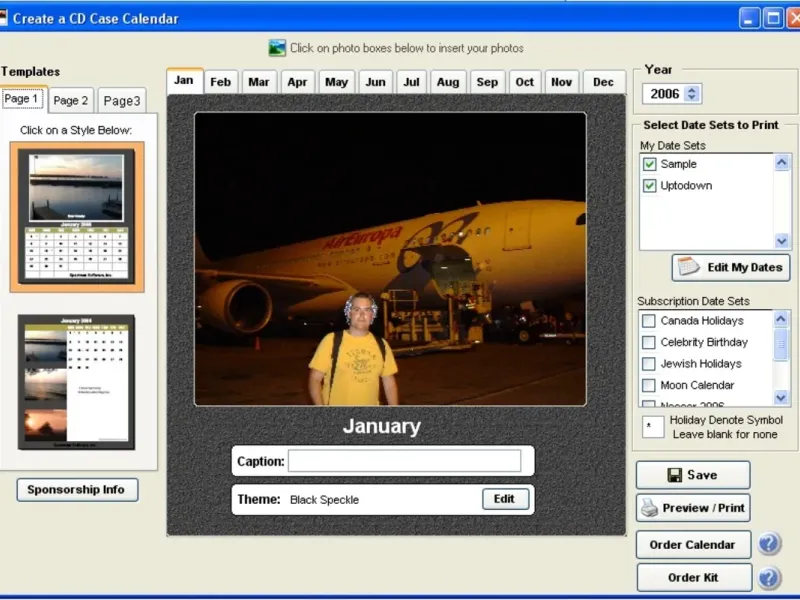
Task: Open Sponsorship Info
Action: click(77, 490)
